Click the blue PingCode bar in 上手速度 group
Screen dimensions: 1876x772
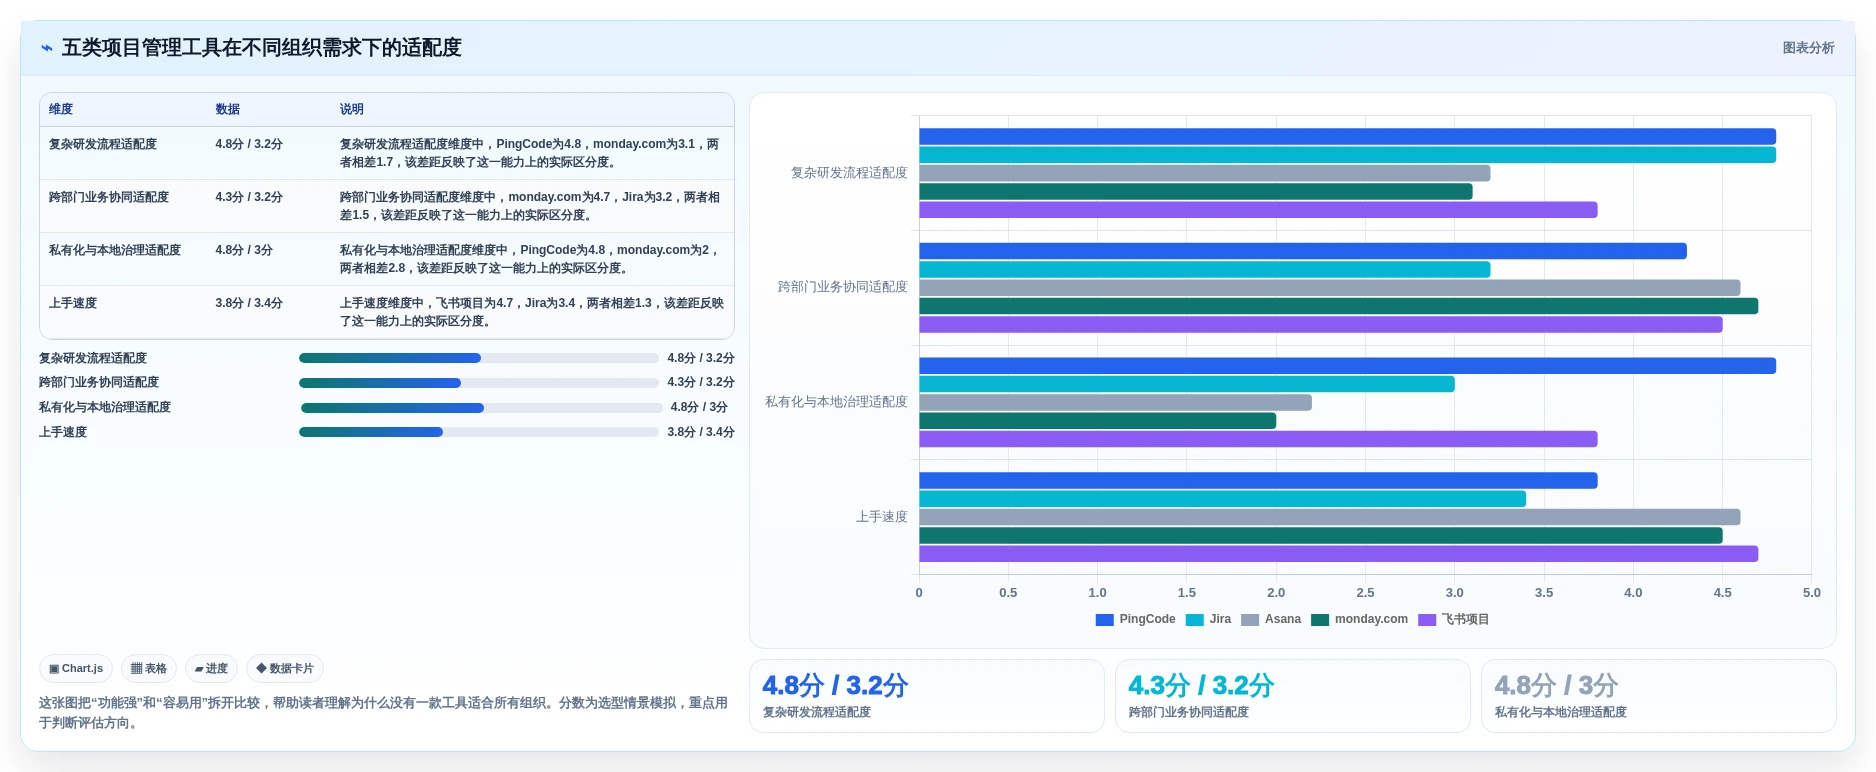1258,481
